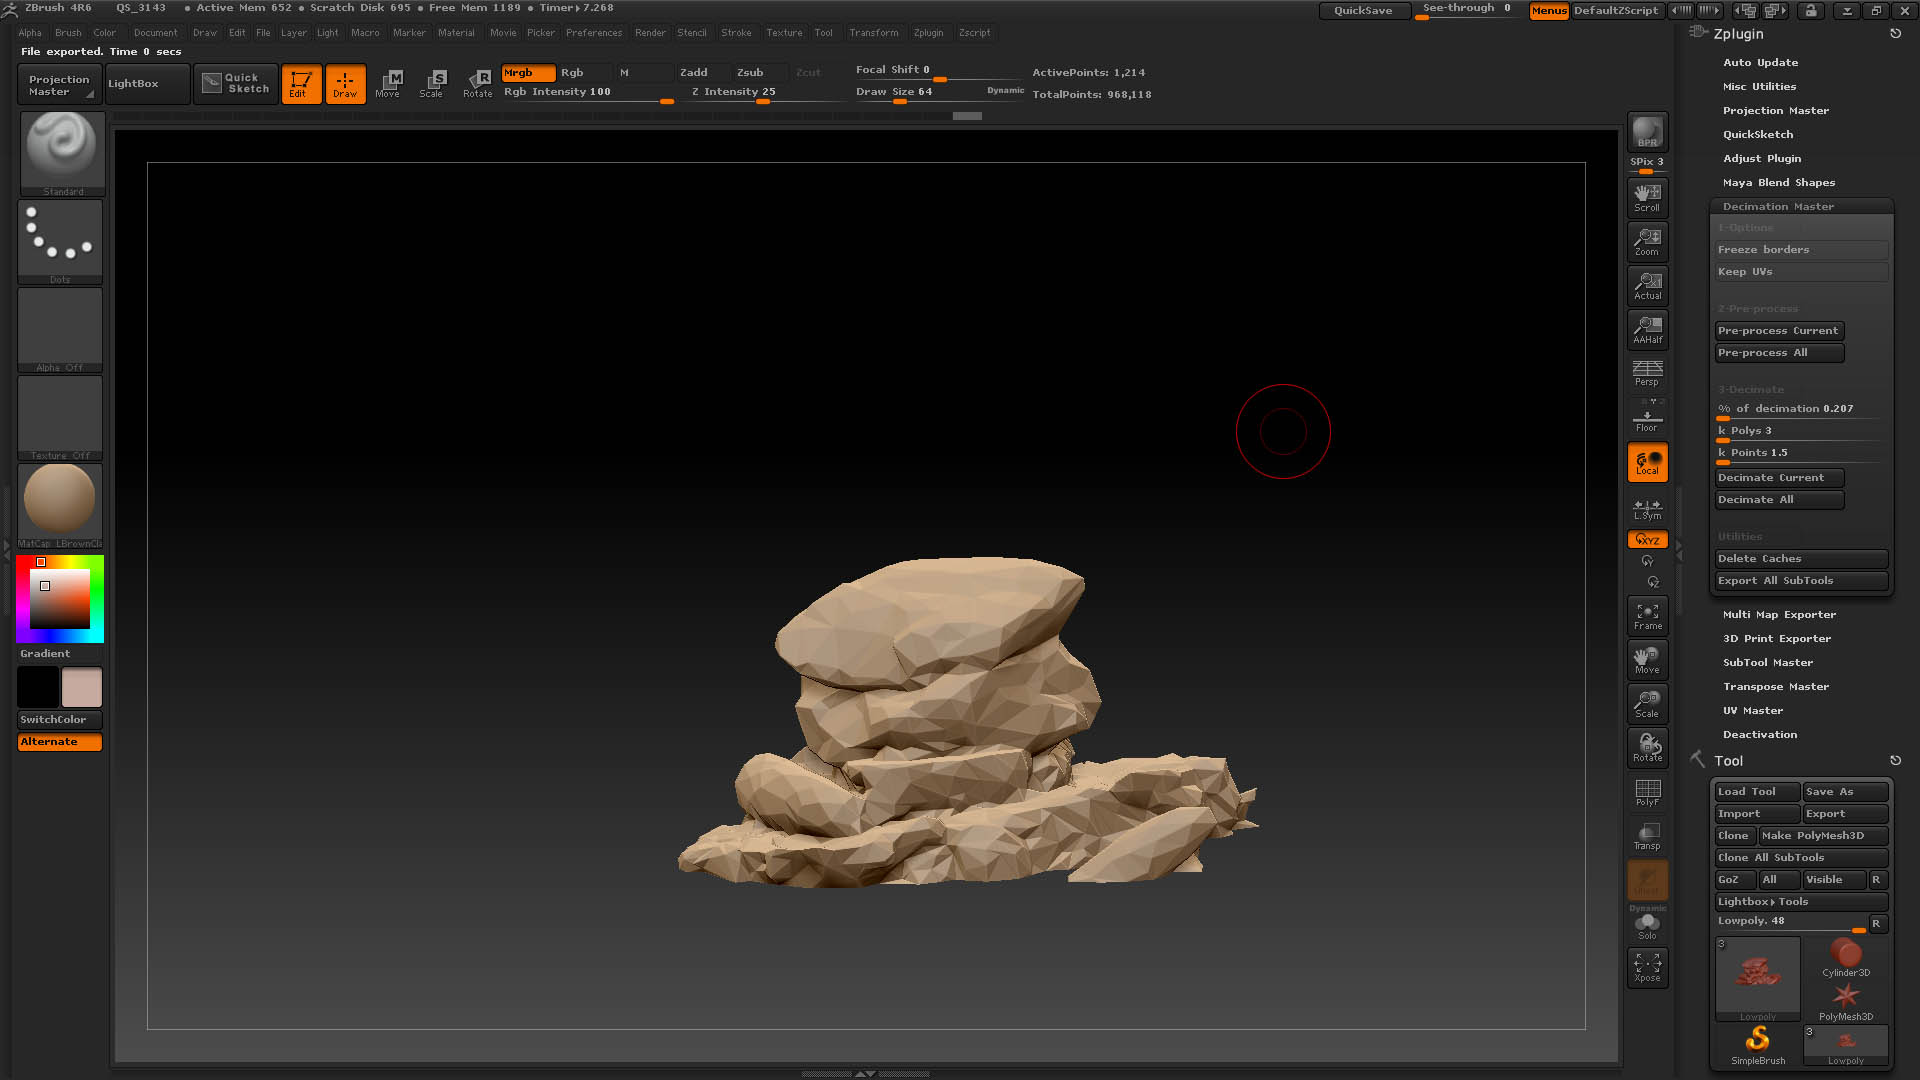Click the Pre-process Current button

(1779, 331)
